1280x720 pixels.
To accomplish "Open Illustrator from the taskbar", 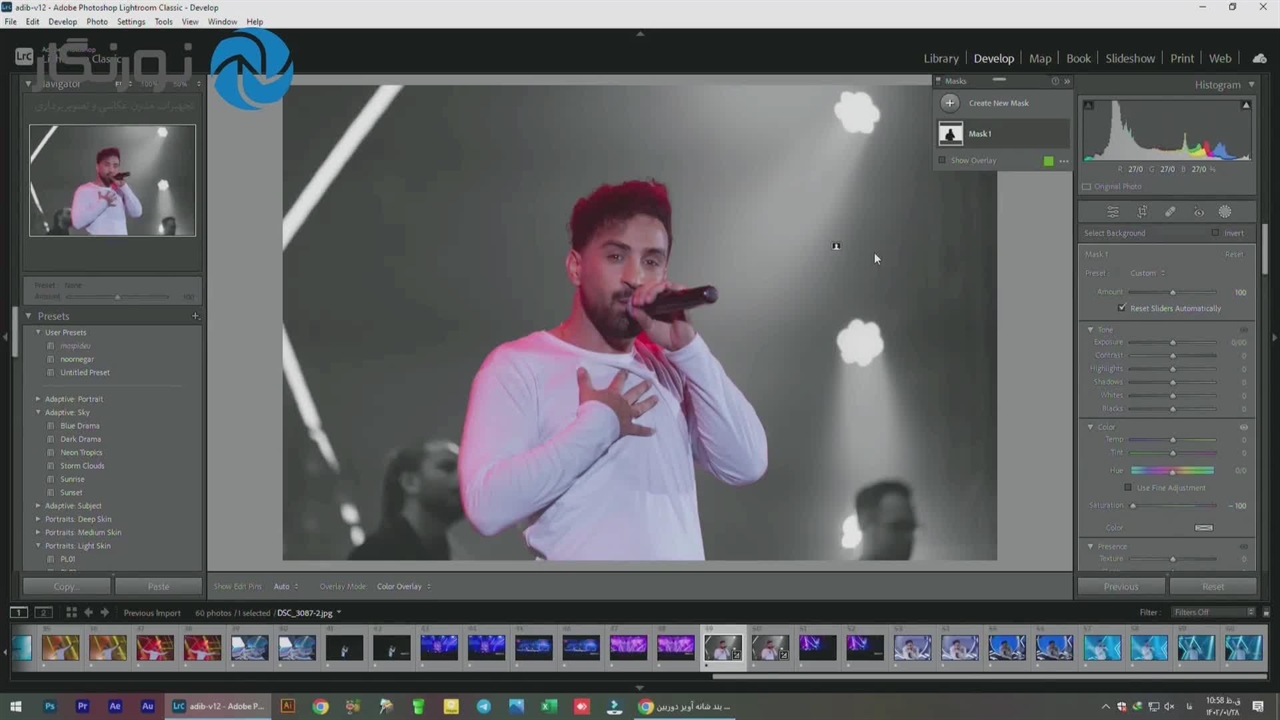I will [x=288, y=706].
